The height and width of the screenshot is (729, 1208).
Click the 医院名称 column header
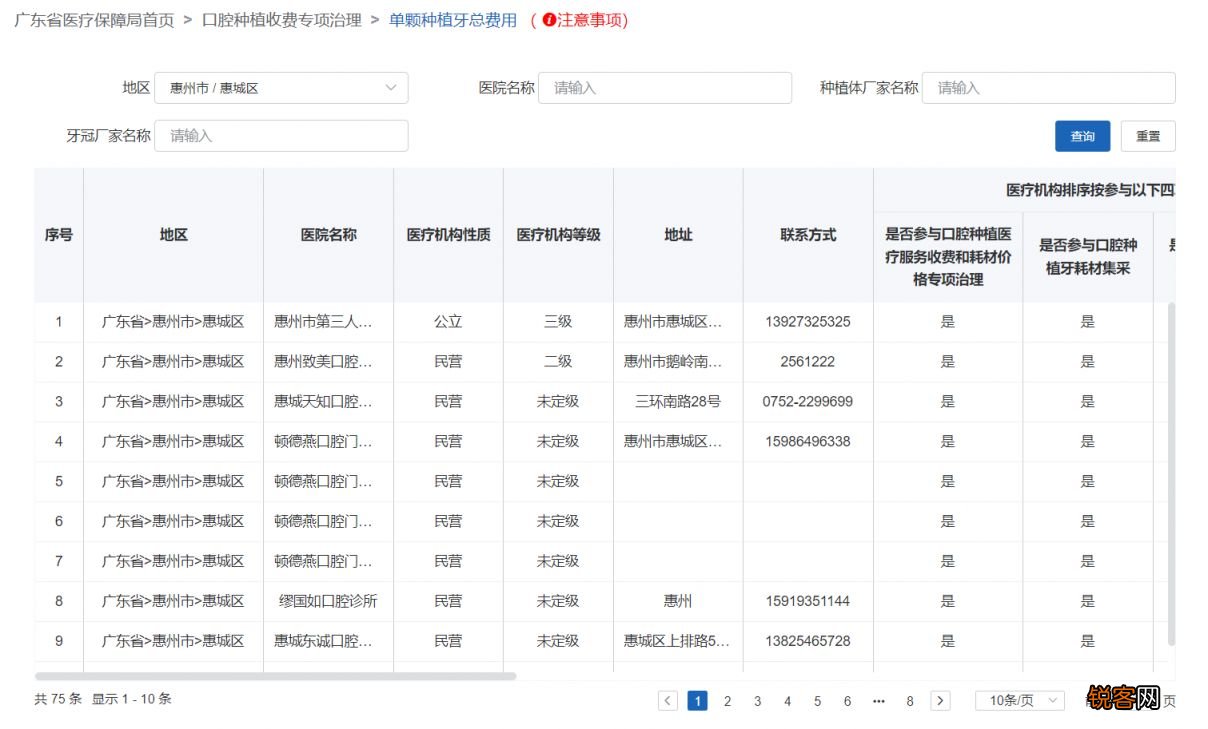click(328, 235)
